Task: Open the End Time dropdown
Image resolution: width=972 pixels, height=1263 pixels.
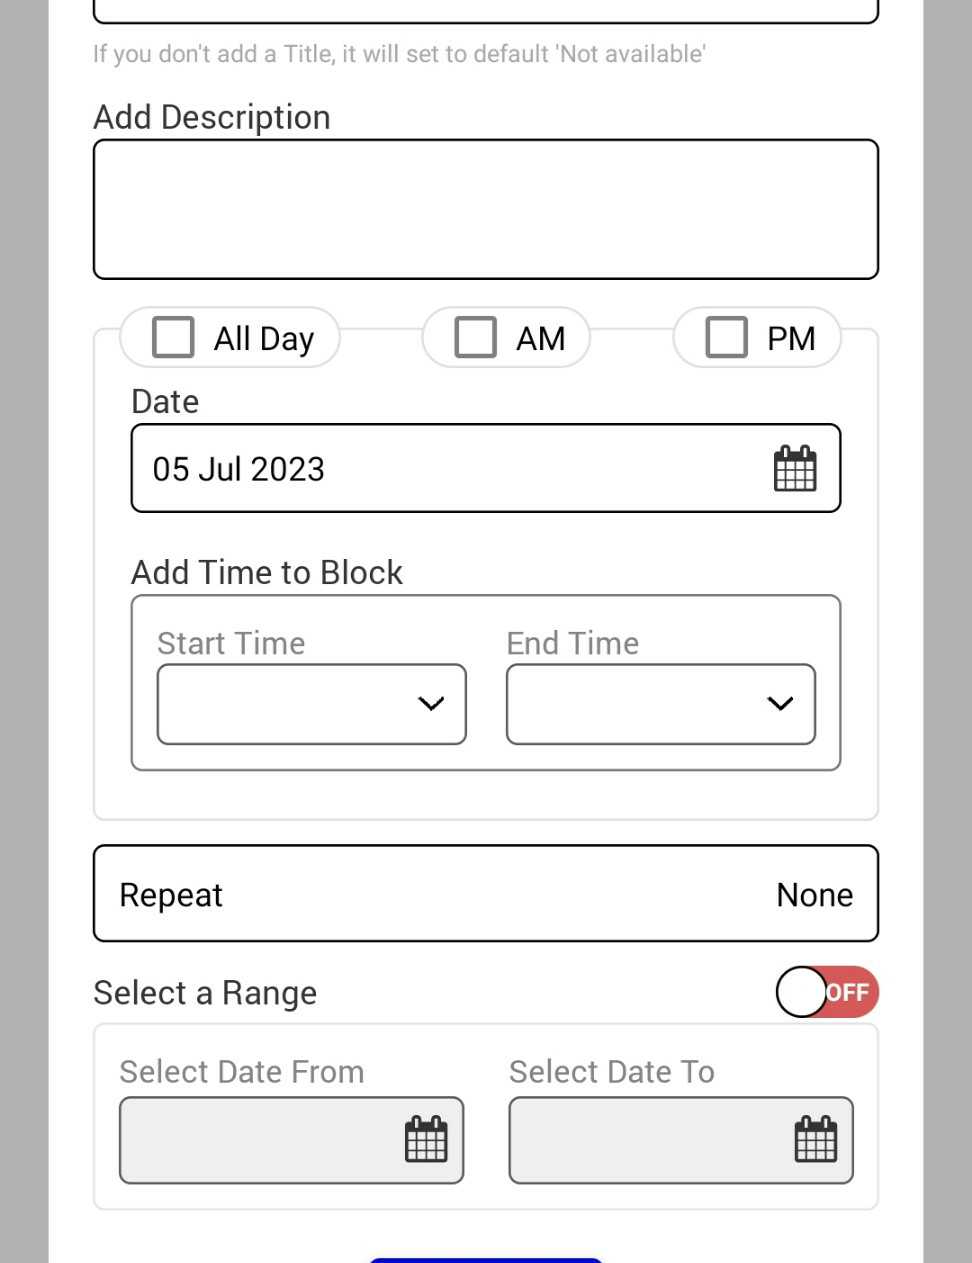Action: (x=660, y=704)
